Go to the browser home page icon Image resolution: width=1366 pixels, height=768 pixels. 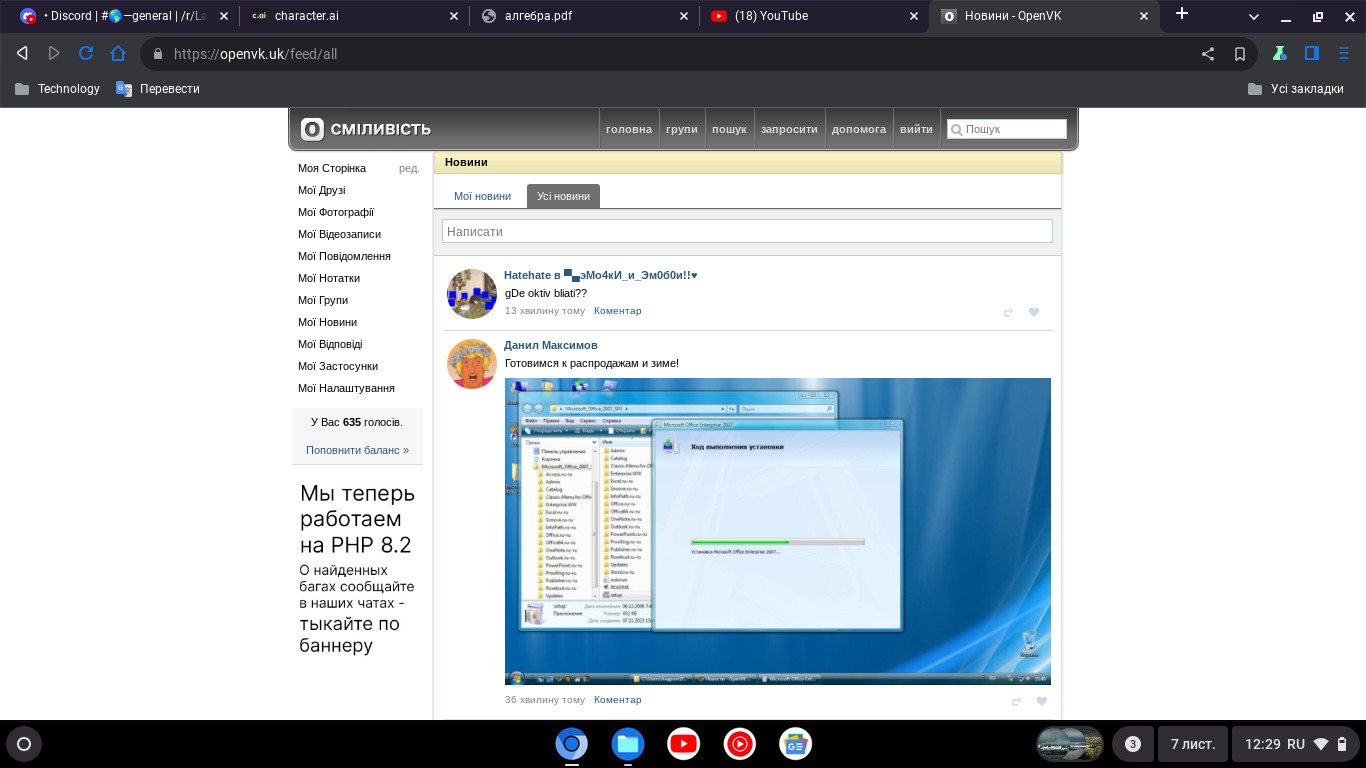118,54
